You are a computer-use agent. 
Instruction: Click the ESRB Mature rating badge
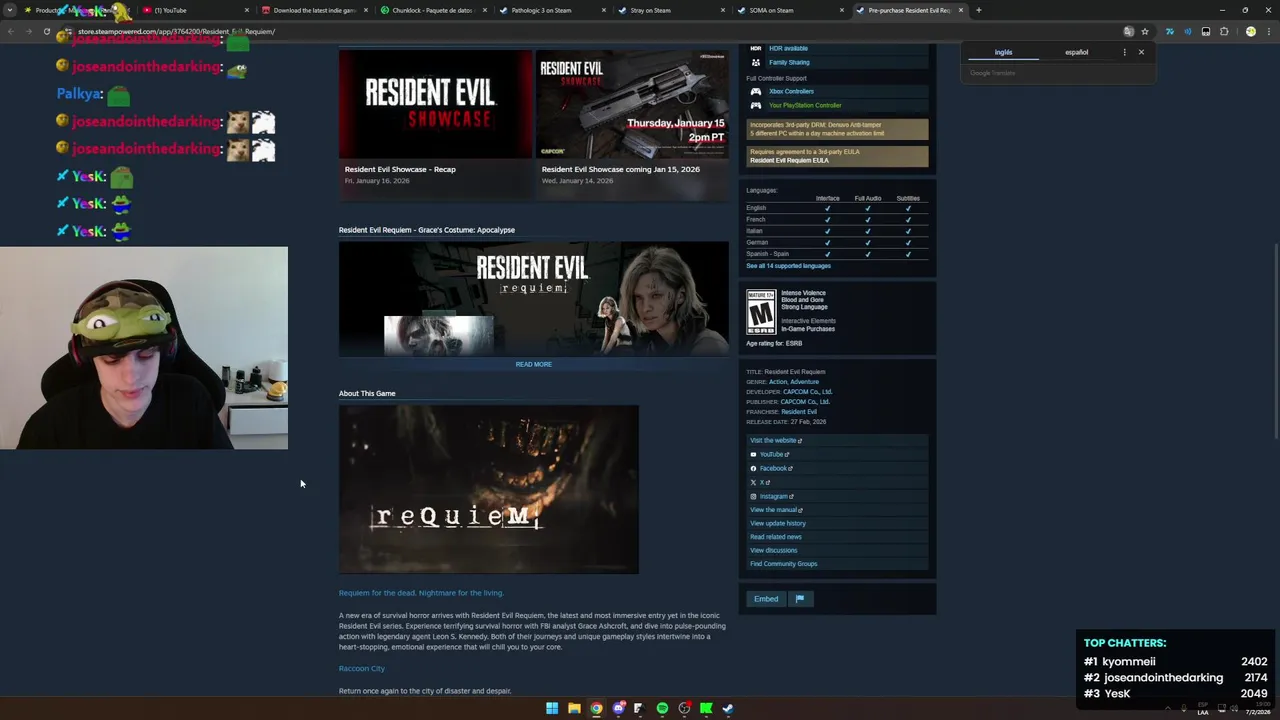(761, 312)
